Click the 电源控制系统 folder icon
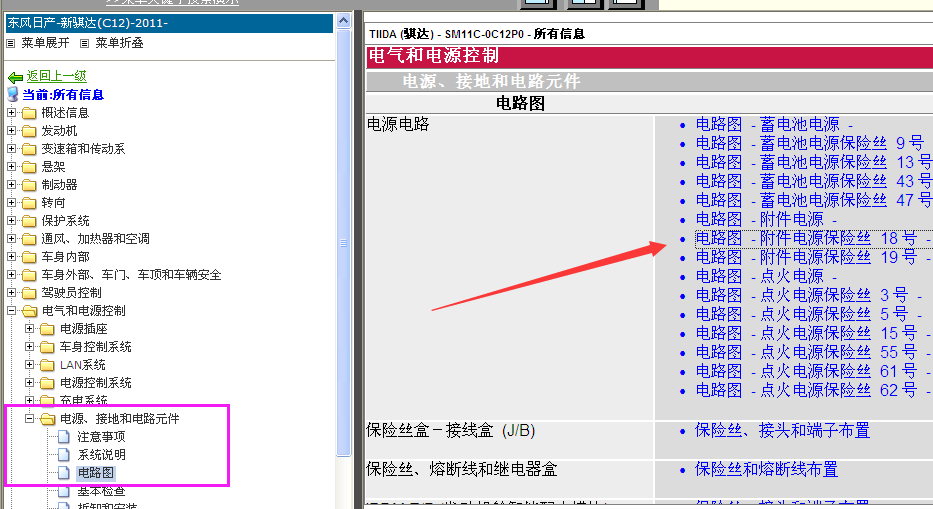Image resolution: width=933 pixels, height=509 pixels. pos(48,383)
